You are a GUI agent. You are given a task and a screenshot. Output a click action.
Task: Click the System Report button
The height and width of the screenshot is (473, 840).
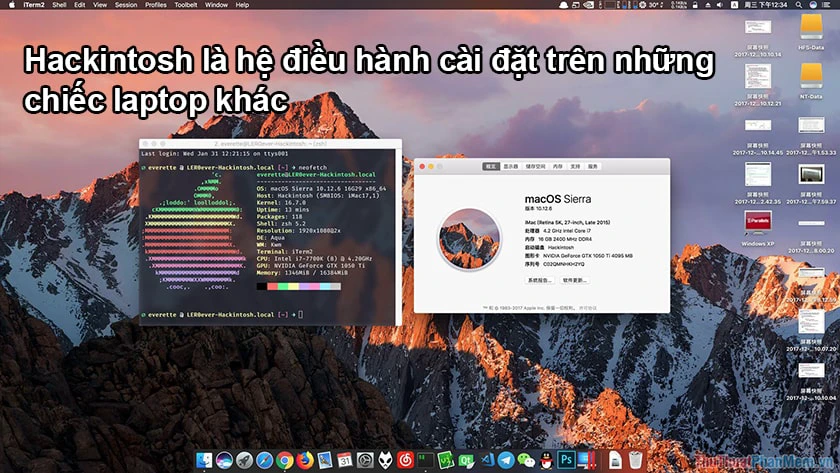[539, 280]
